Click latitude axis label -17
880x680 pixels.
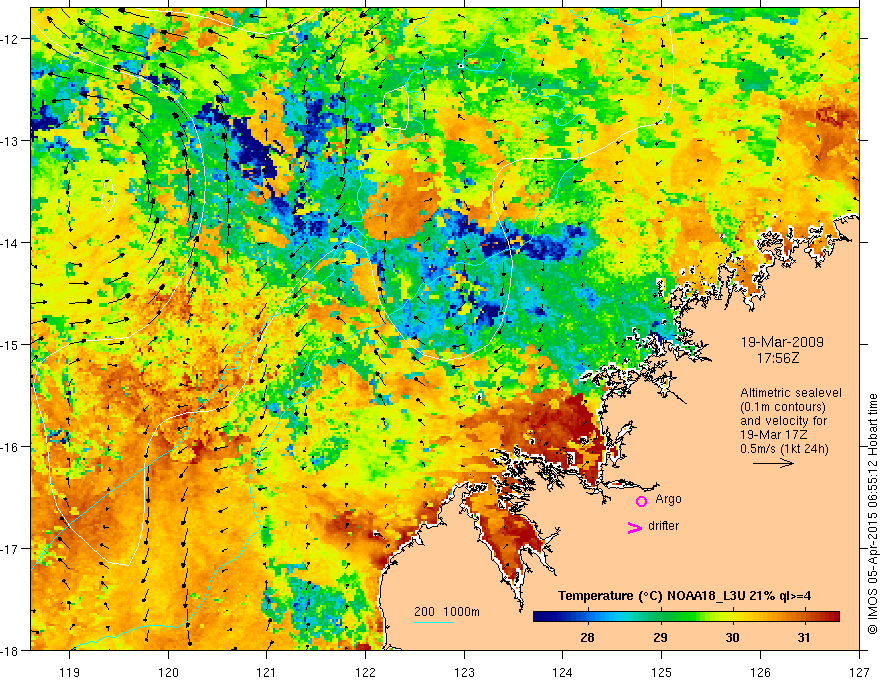(x=10, y=549)
